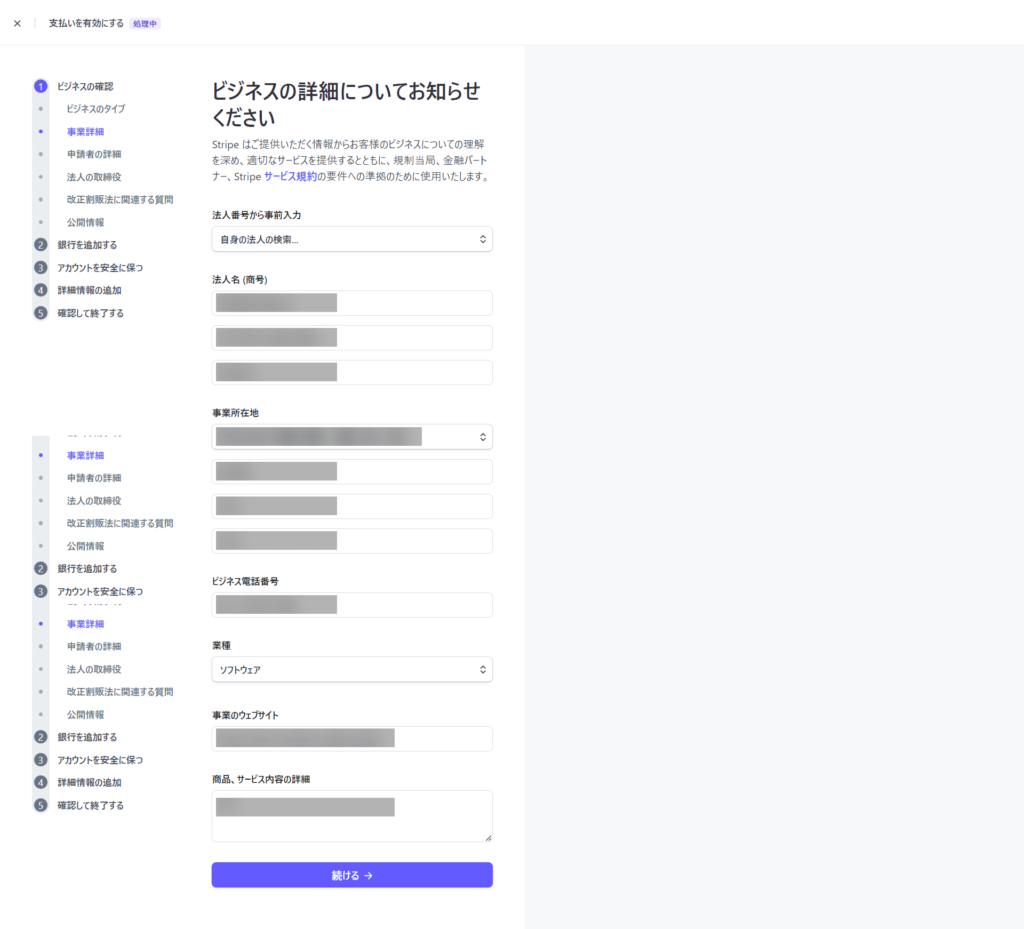1024x929 pixels.
Task: Click the 処理中 status badge
Action: click(145, 23)
